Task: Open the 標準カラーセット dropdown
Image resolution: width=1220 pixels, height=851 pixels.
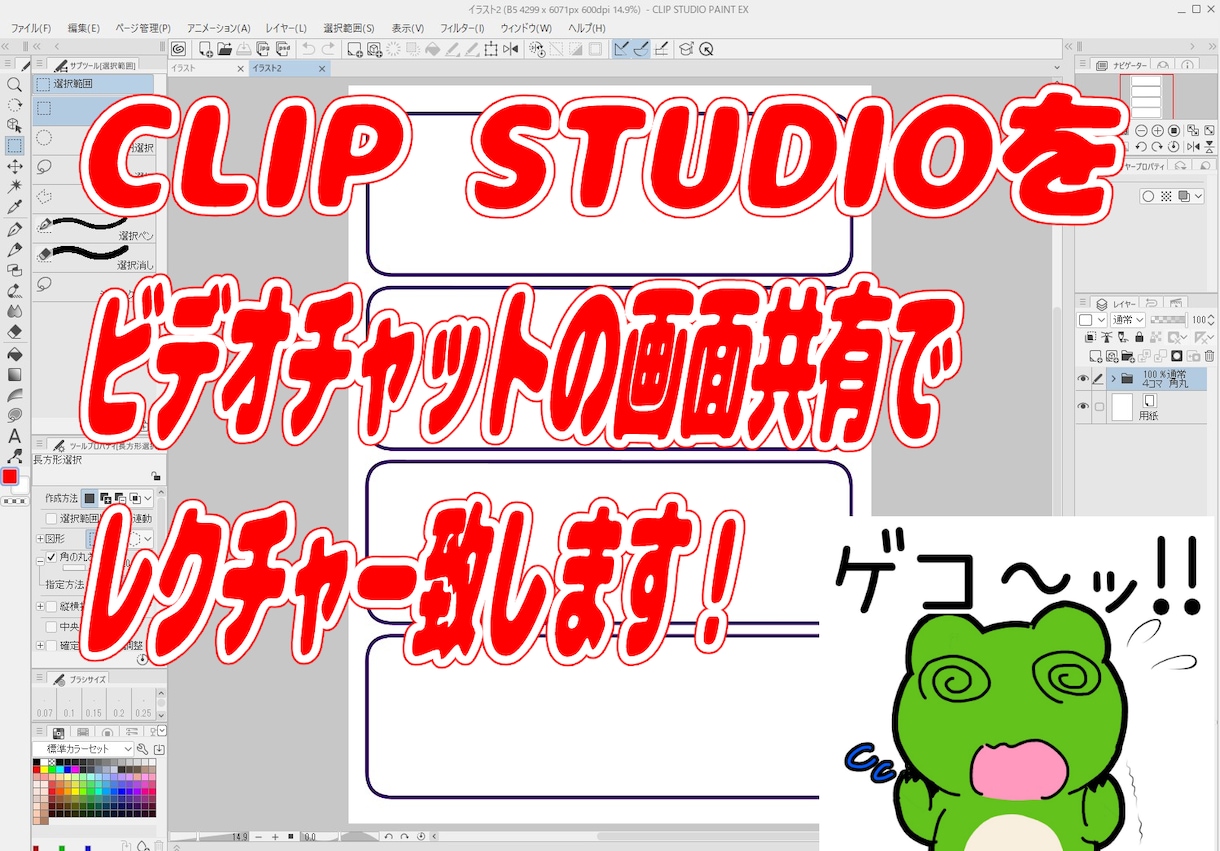Action: [x=83, y=749]
